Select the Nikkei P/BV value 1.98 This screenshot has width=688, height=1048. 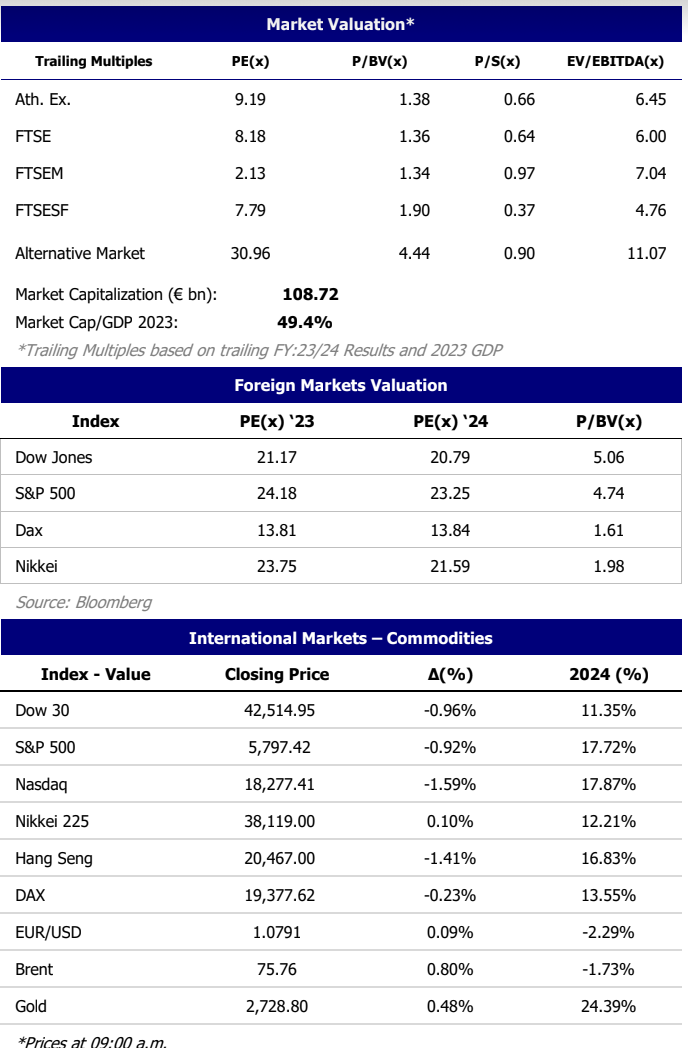(x=608, y=566)
